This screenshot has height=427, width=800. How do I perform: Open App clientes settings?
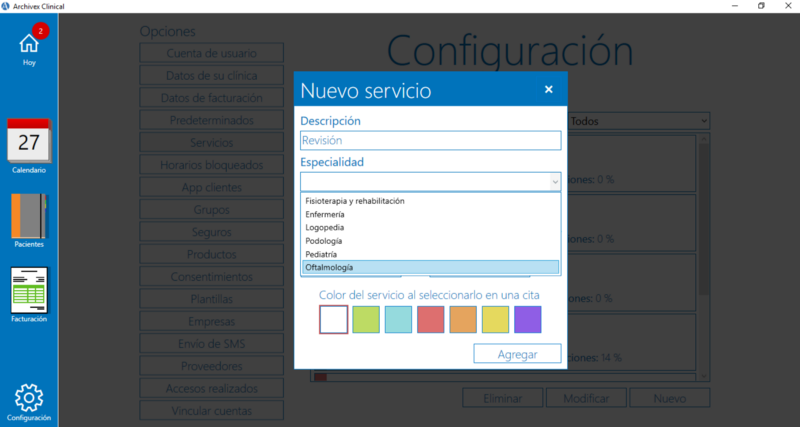click(x=212, y=187)
